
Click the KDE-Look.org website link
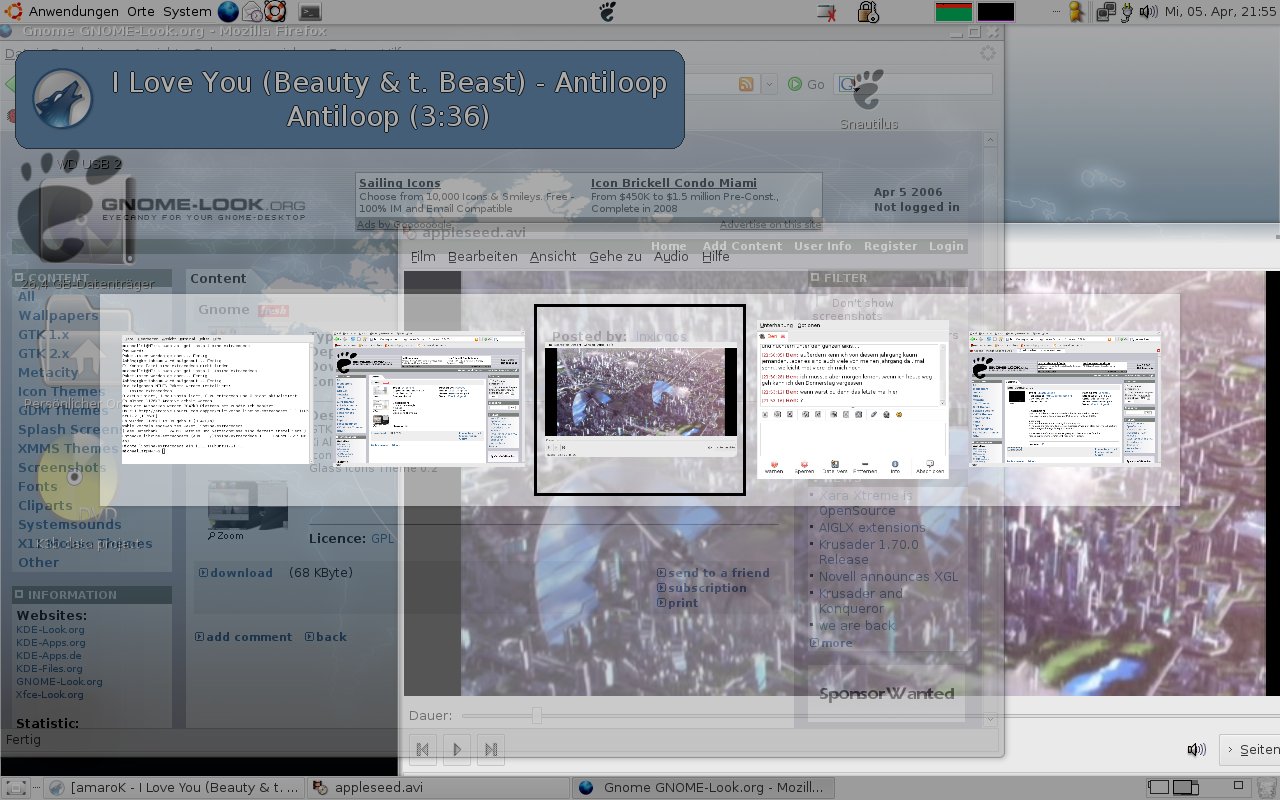tap(50, 630)
